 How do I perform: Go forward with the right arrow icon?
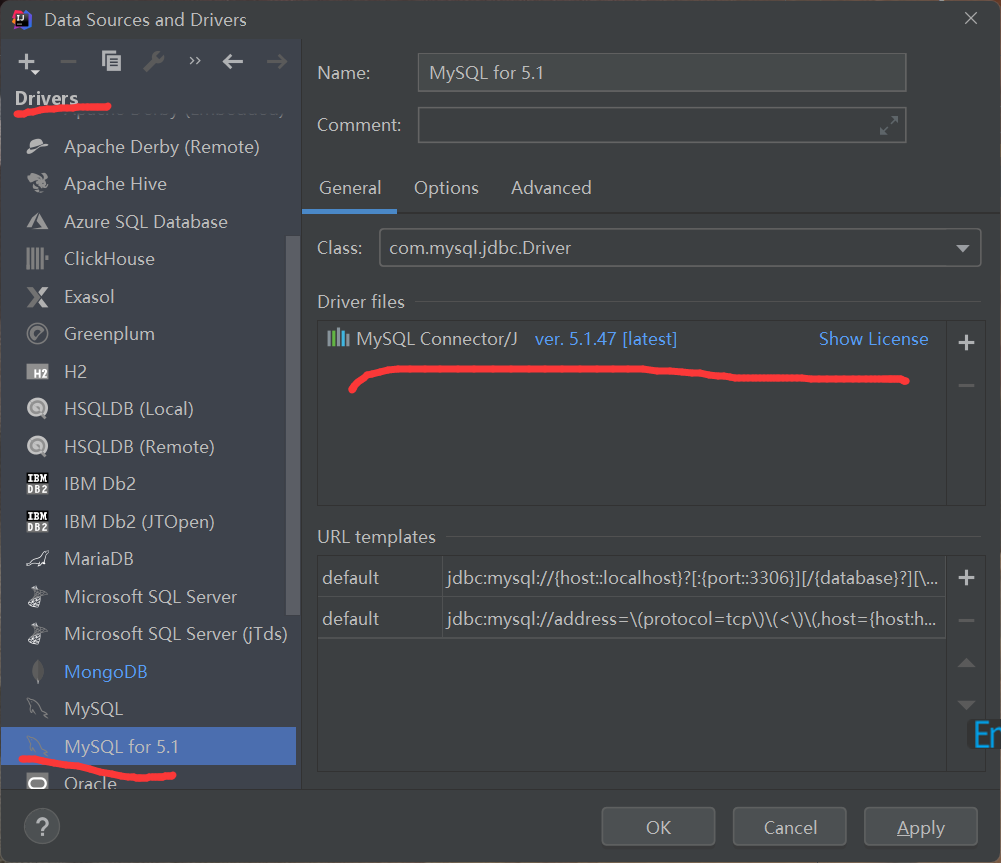pos(276,62)
